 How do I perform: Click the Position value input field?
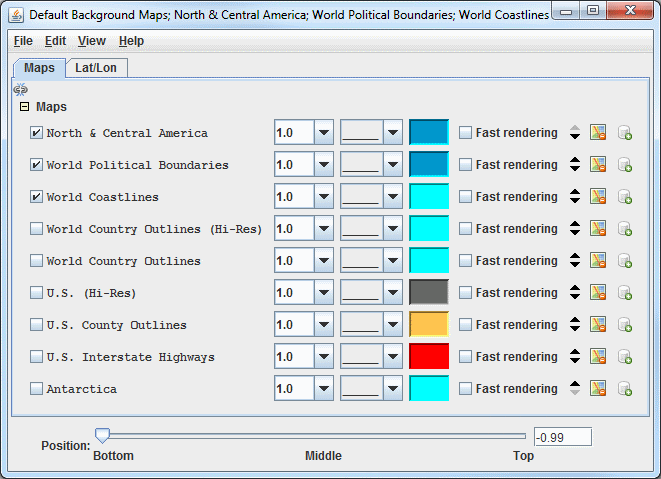tap(563, 437)
